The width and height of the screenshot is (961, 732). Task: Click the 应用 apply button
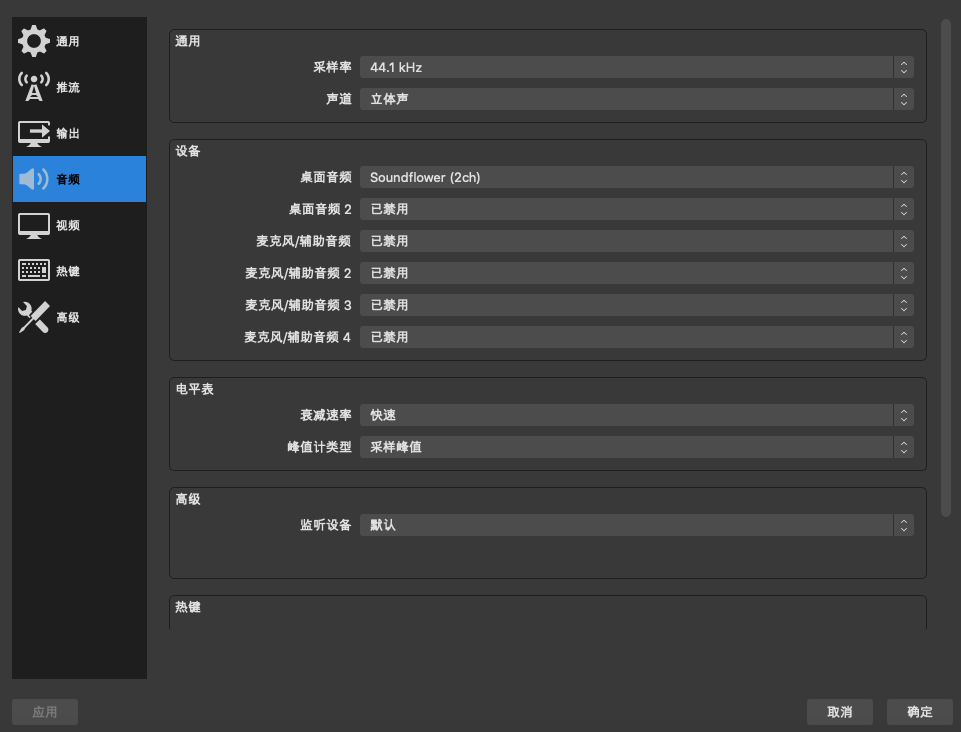click(x=45, y=712)
